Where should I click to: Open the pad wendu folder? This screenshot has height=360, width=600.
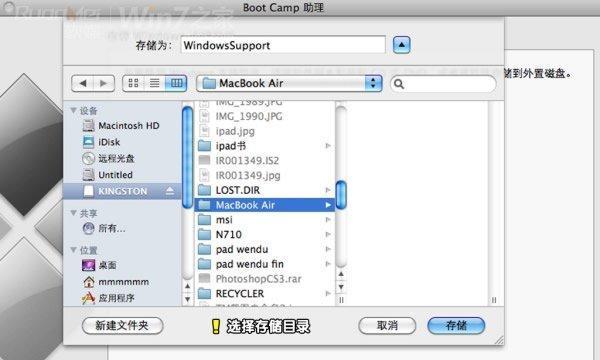click(x=264, y=249)
